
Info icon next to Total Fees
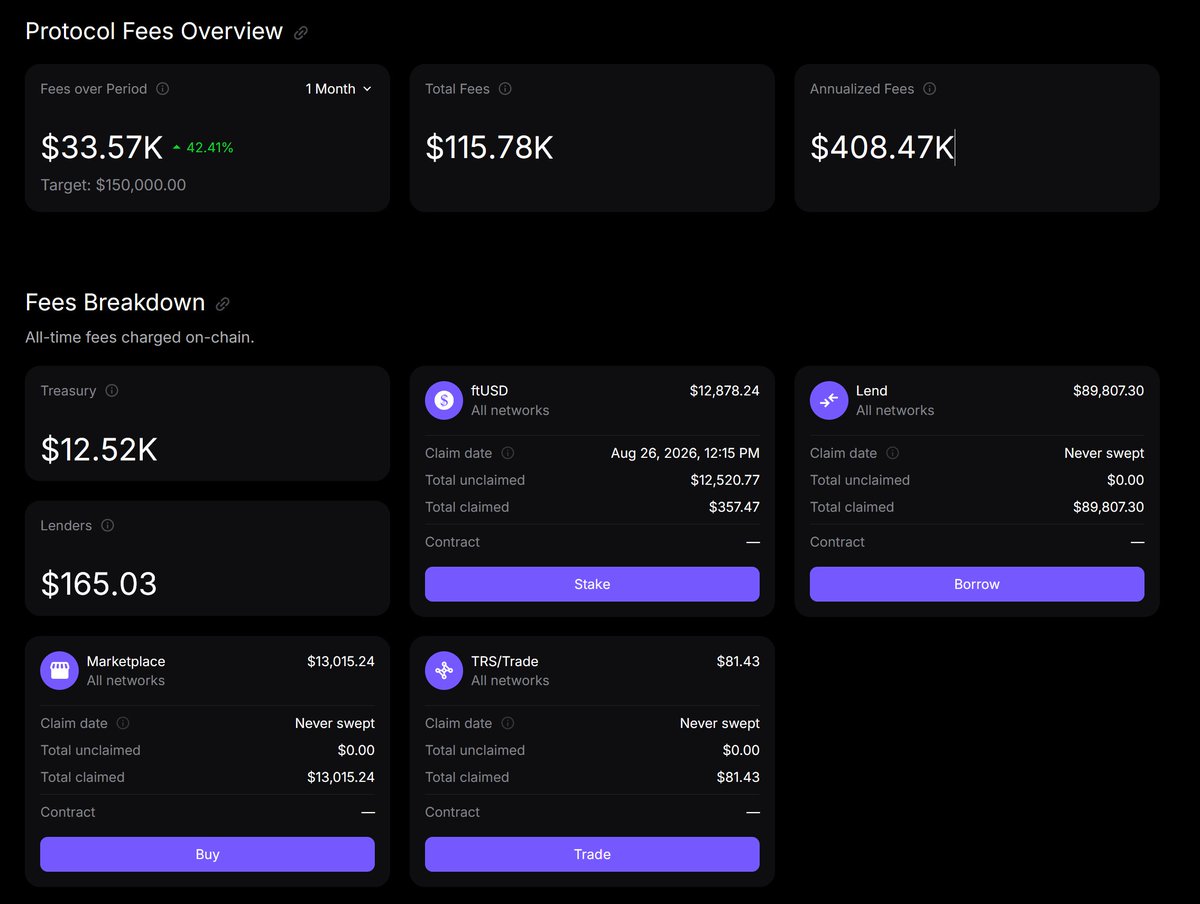click(505, 89)
